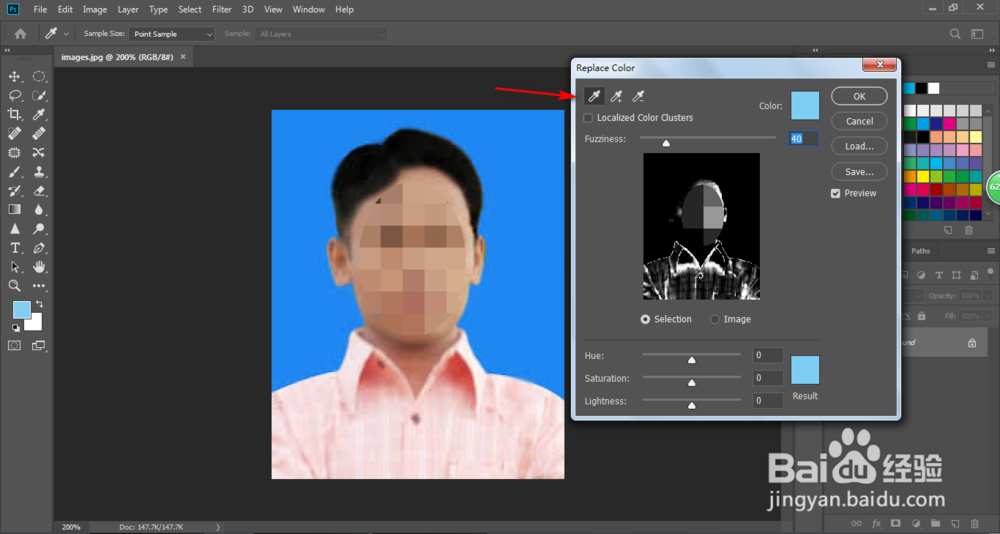This screenshot has width=1000, height=534.
Task: Open the search icon in options bar
Action: click(x=955, y=34)
